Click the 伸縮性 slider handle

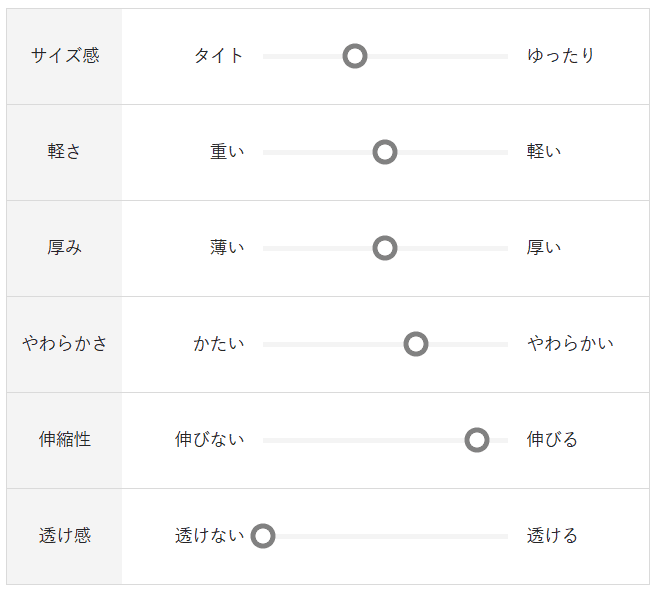click(477, 440)
